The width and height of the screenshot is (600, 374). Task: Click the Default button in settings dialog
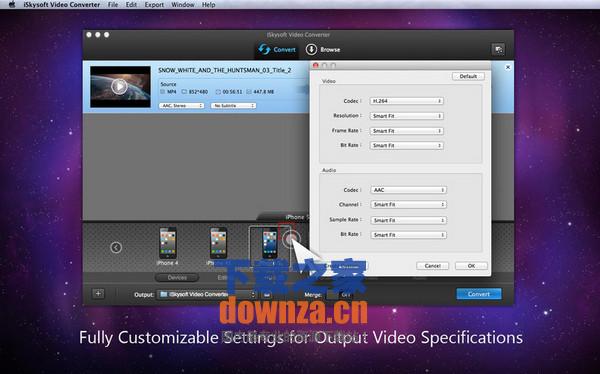click(x=468, y=76)
